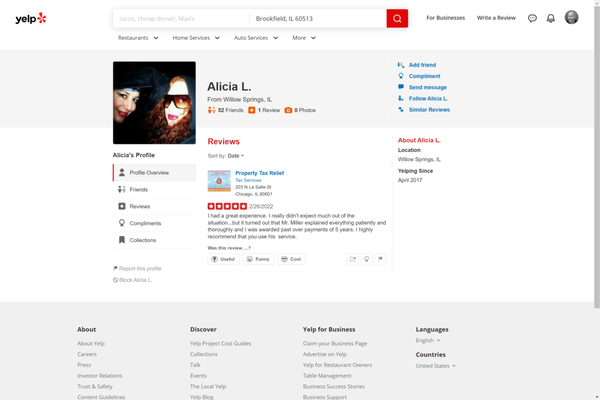Click the Follow Alicia L. icon
Screen dimensions: 600x400
coord(401,98)
